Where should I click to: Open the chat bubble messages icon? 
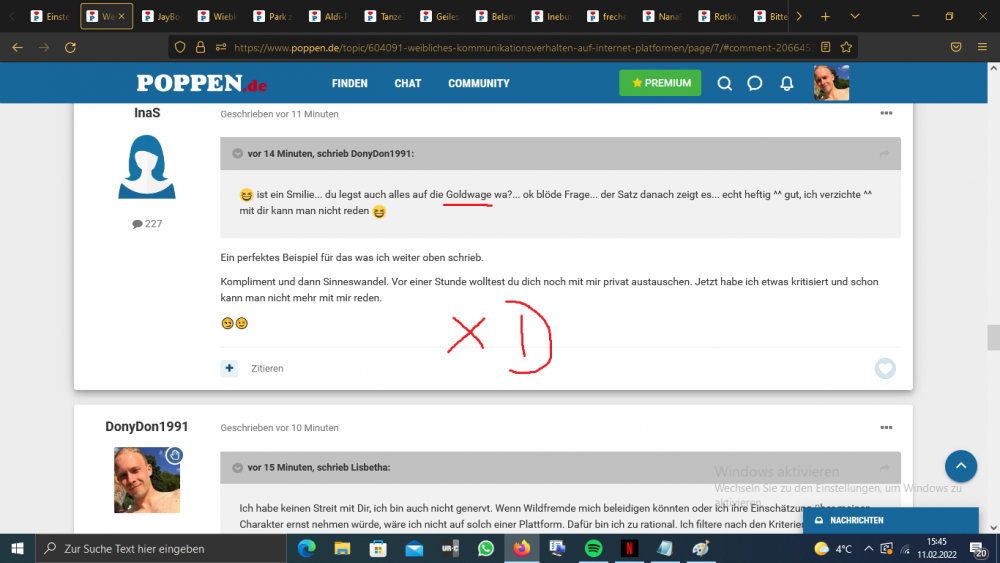755,83
